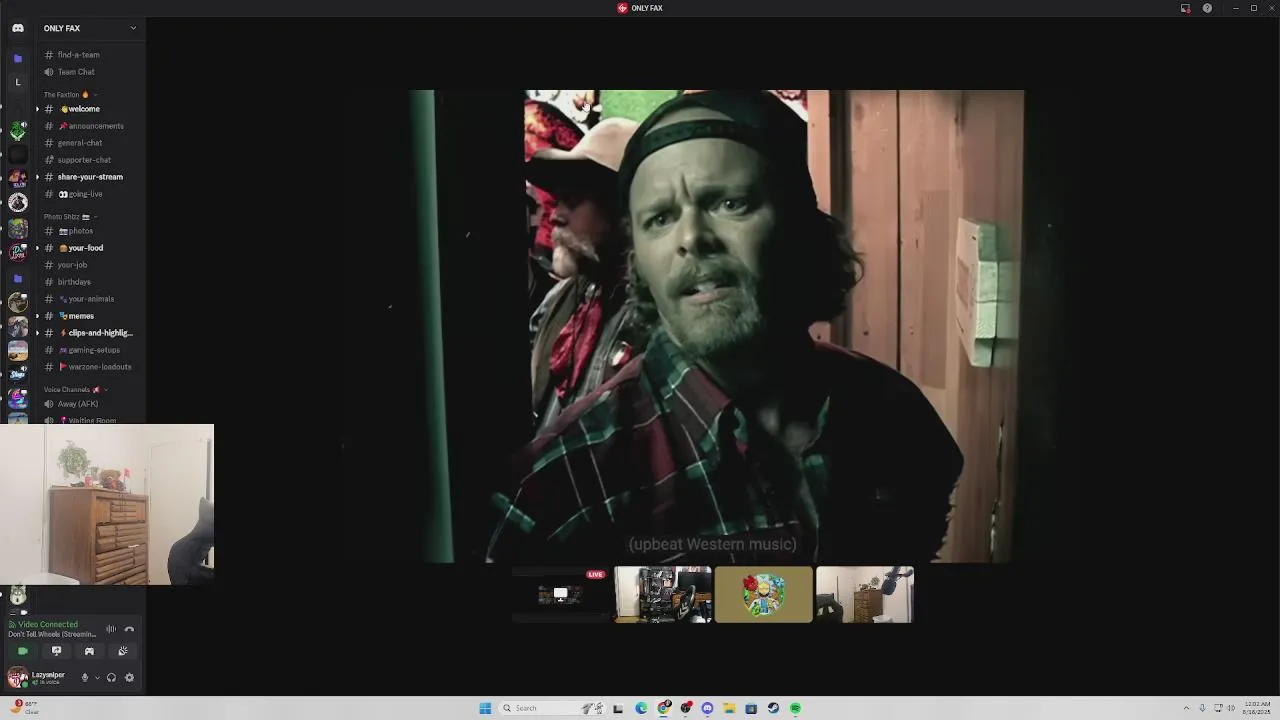Open the birthdays channel
The height and width of the screenshot is (720, 1280).
(88, 282)
